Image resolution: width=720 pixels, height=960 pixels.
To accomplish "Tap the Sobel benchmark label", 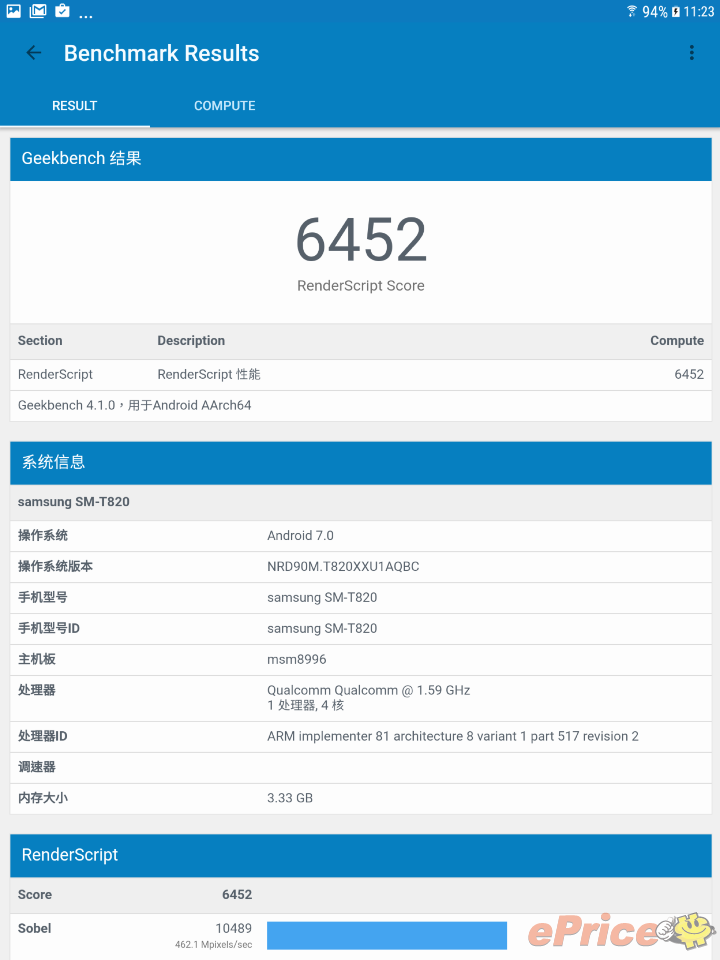I will point(34,929).
